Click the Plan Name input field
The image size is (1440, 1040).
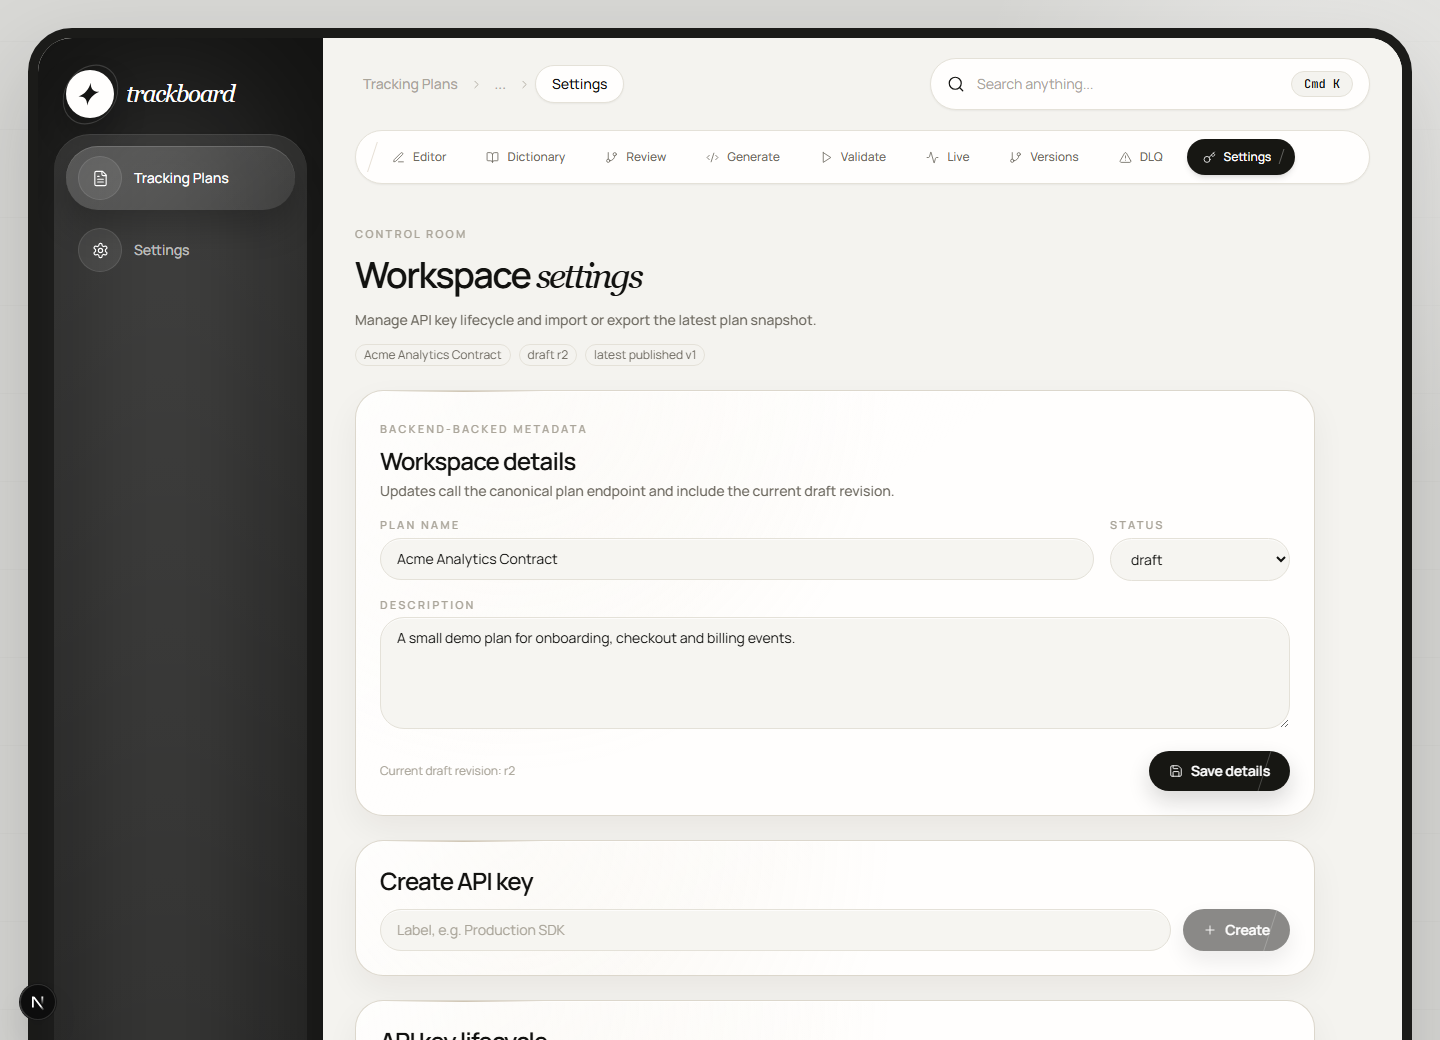[x=737, y=559]
